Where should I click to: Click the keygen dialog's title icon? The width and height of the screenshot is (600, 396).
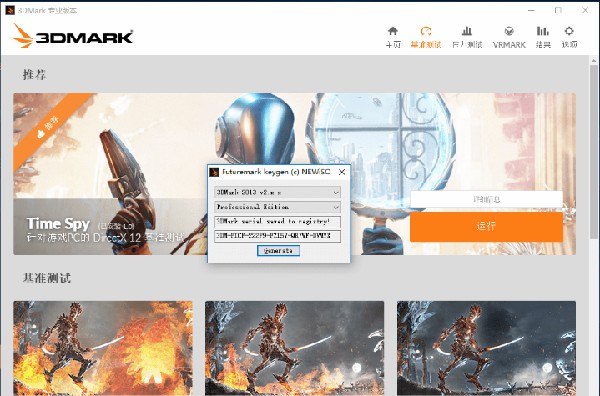pyautogui.click(x=214, y=172)
